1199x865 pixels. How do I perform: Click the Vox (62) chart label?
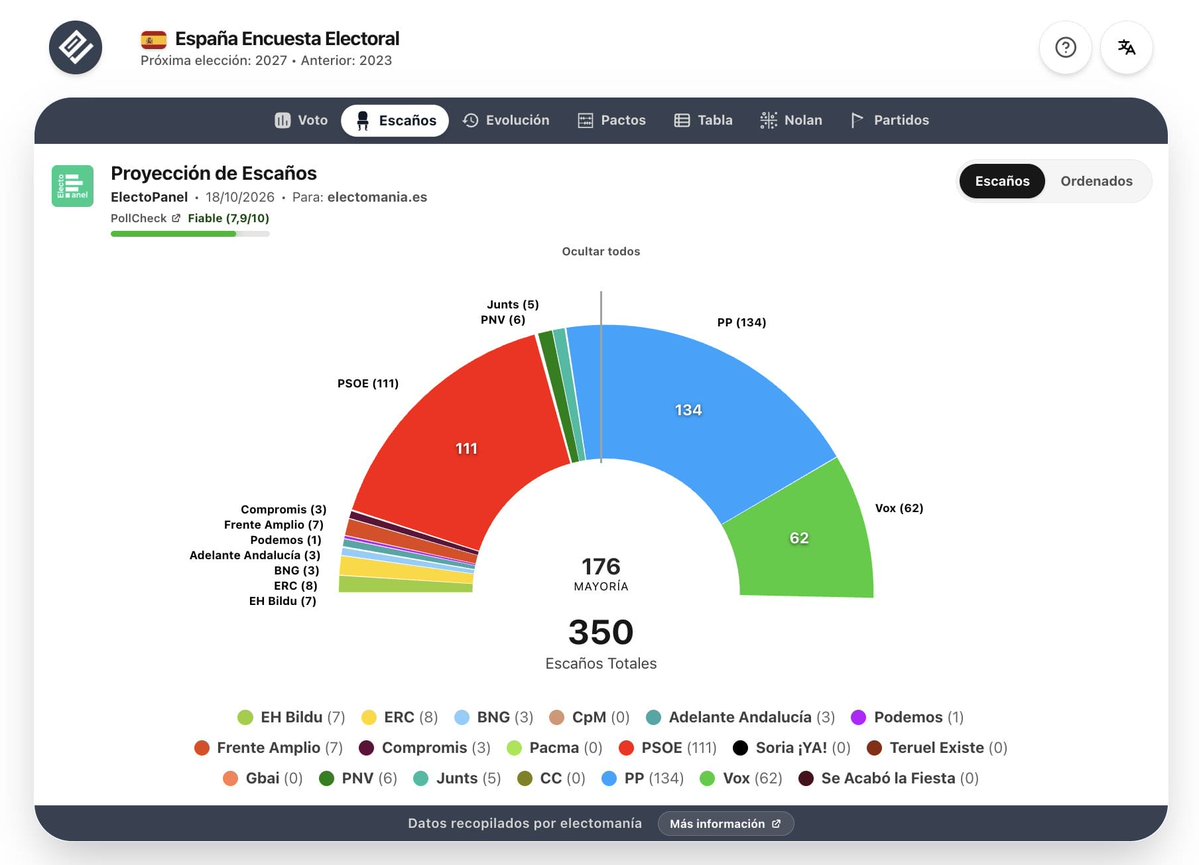click(899, 508)
